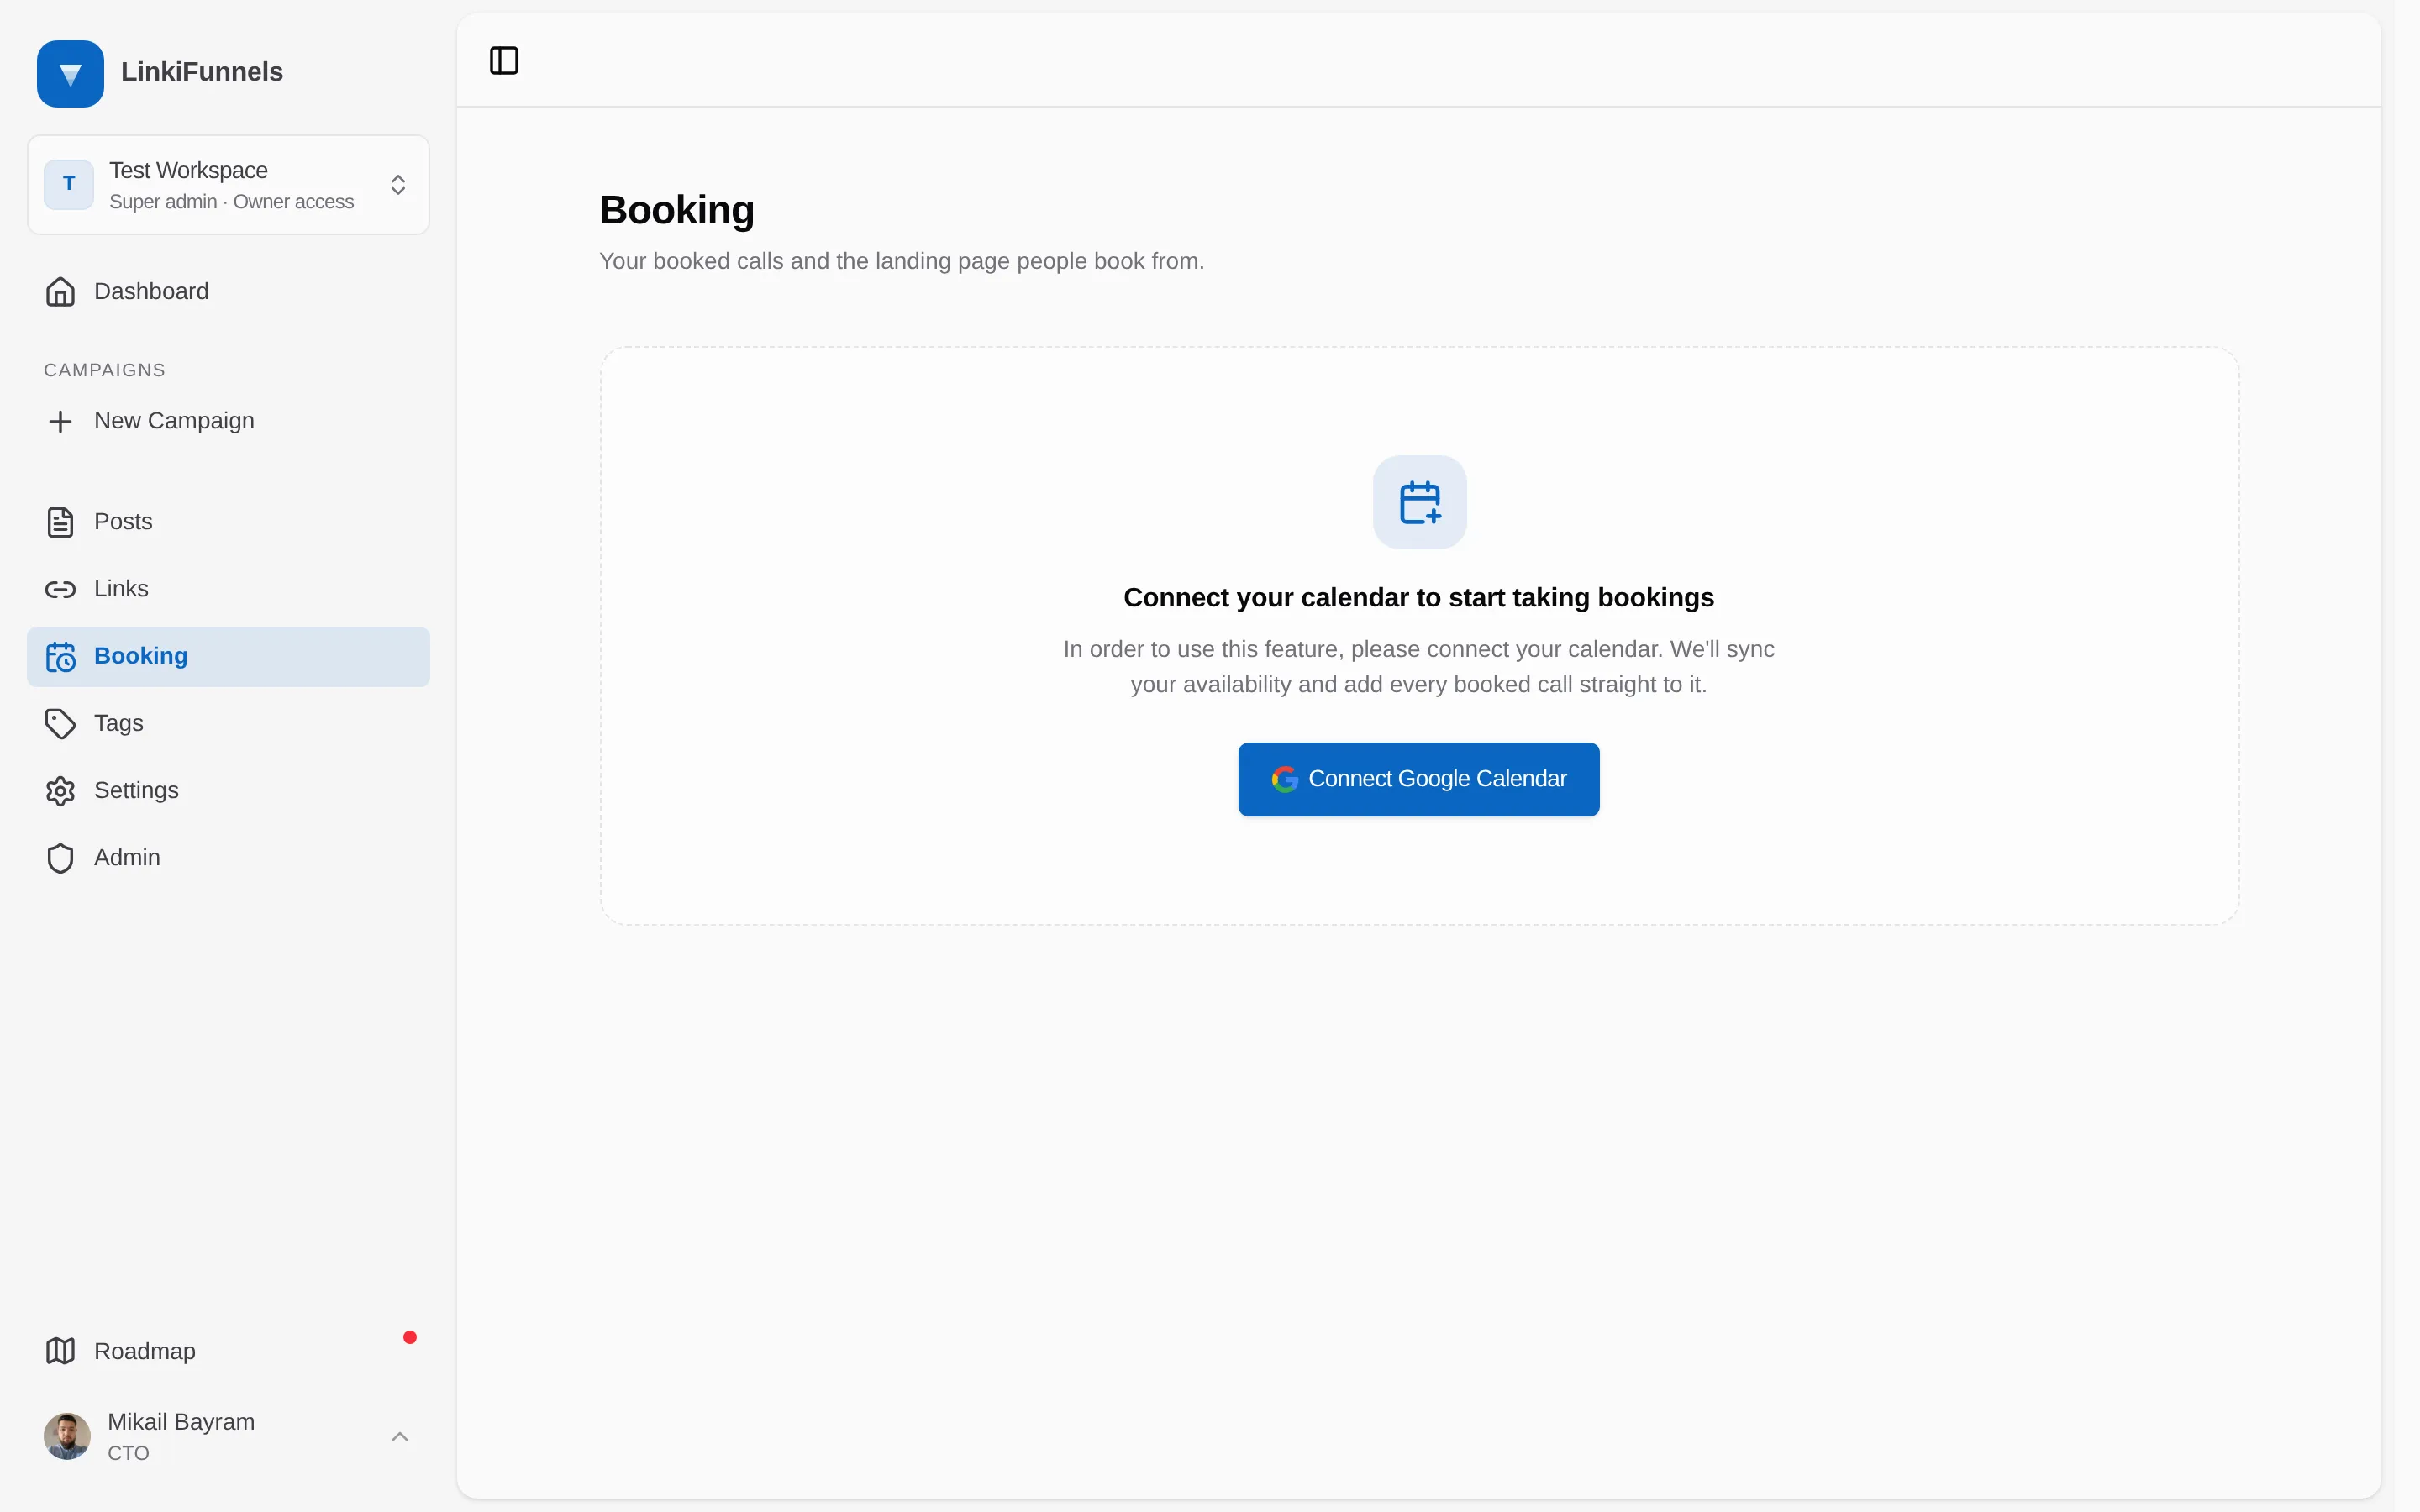This screenshot has width=2420, height=1512.
Task: Open the Admin page link
Action: tap(228, 858)
